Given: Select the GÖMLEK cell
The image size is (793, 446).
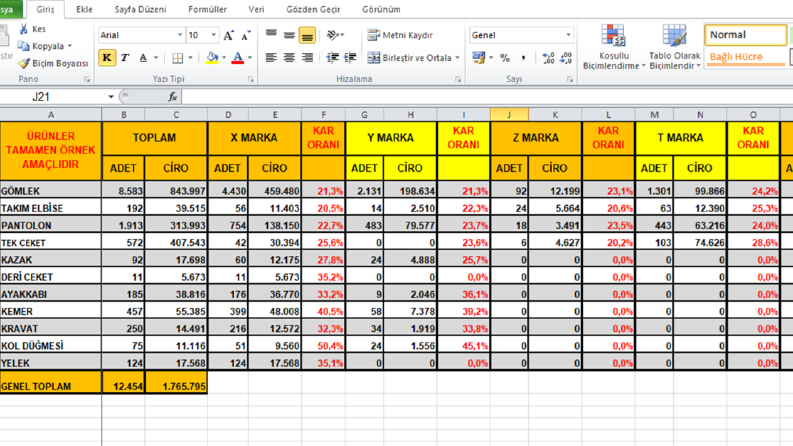Looking at the screenshot, I should 51,191.
